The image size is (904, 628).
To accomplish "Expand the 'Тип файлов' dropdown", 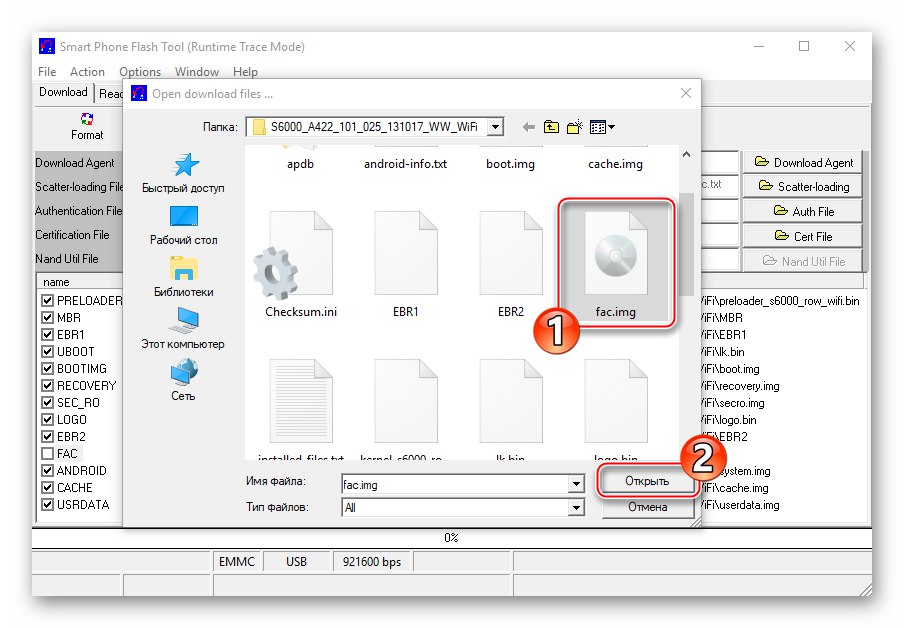I will [578, 507].
